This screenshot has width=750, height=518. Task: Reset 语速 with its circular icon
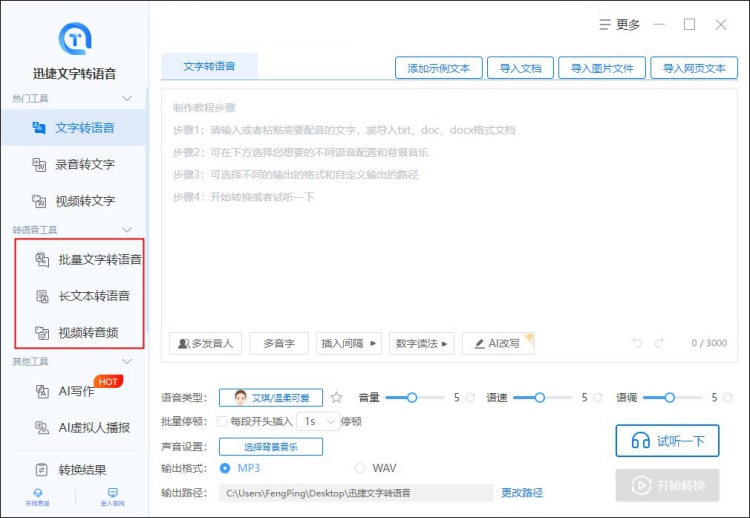(x=597, y=397)
